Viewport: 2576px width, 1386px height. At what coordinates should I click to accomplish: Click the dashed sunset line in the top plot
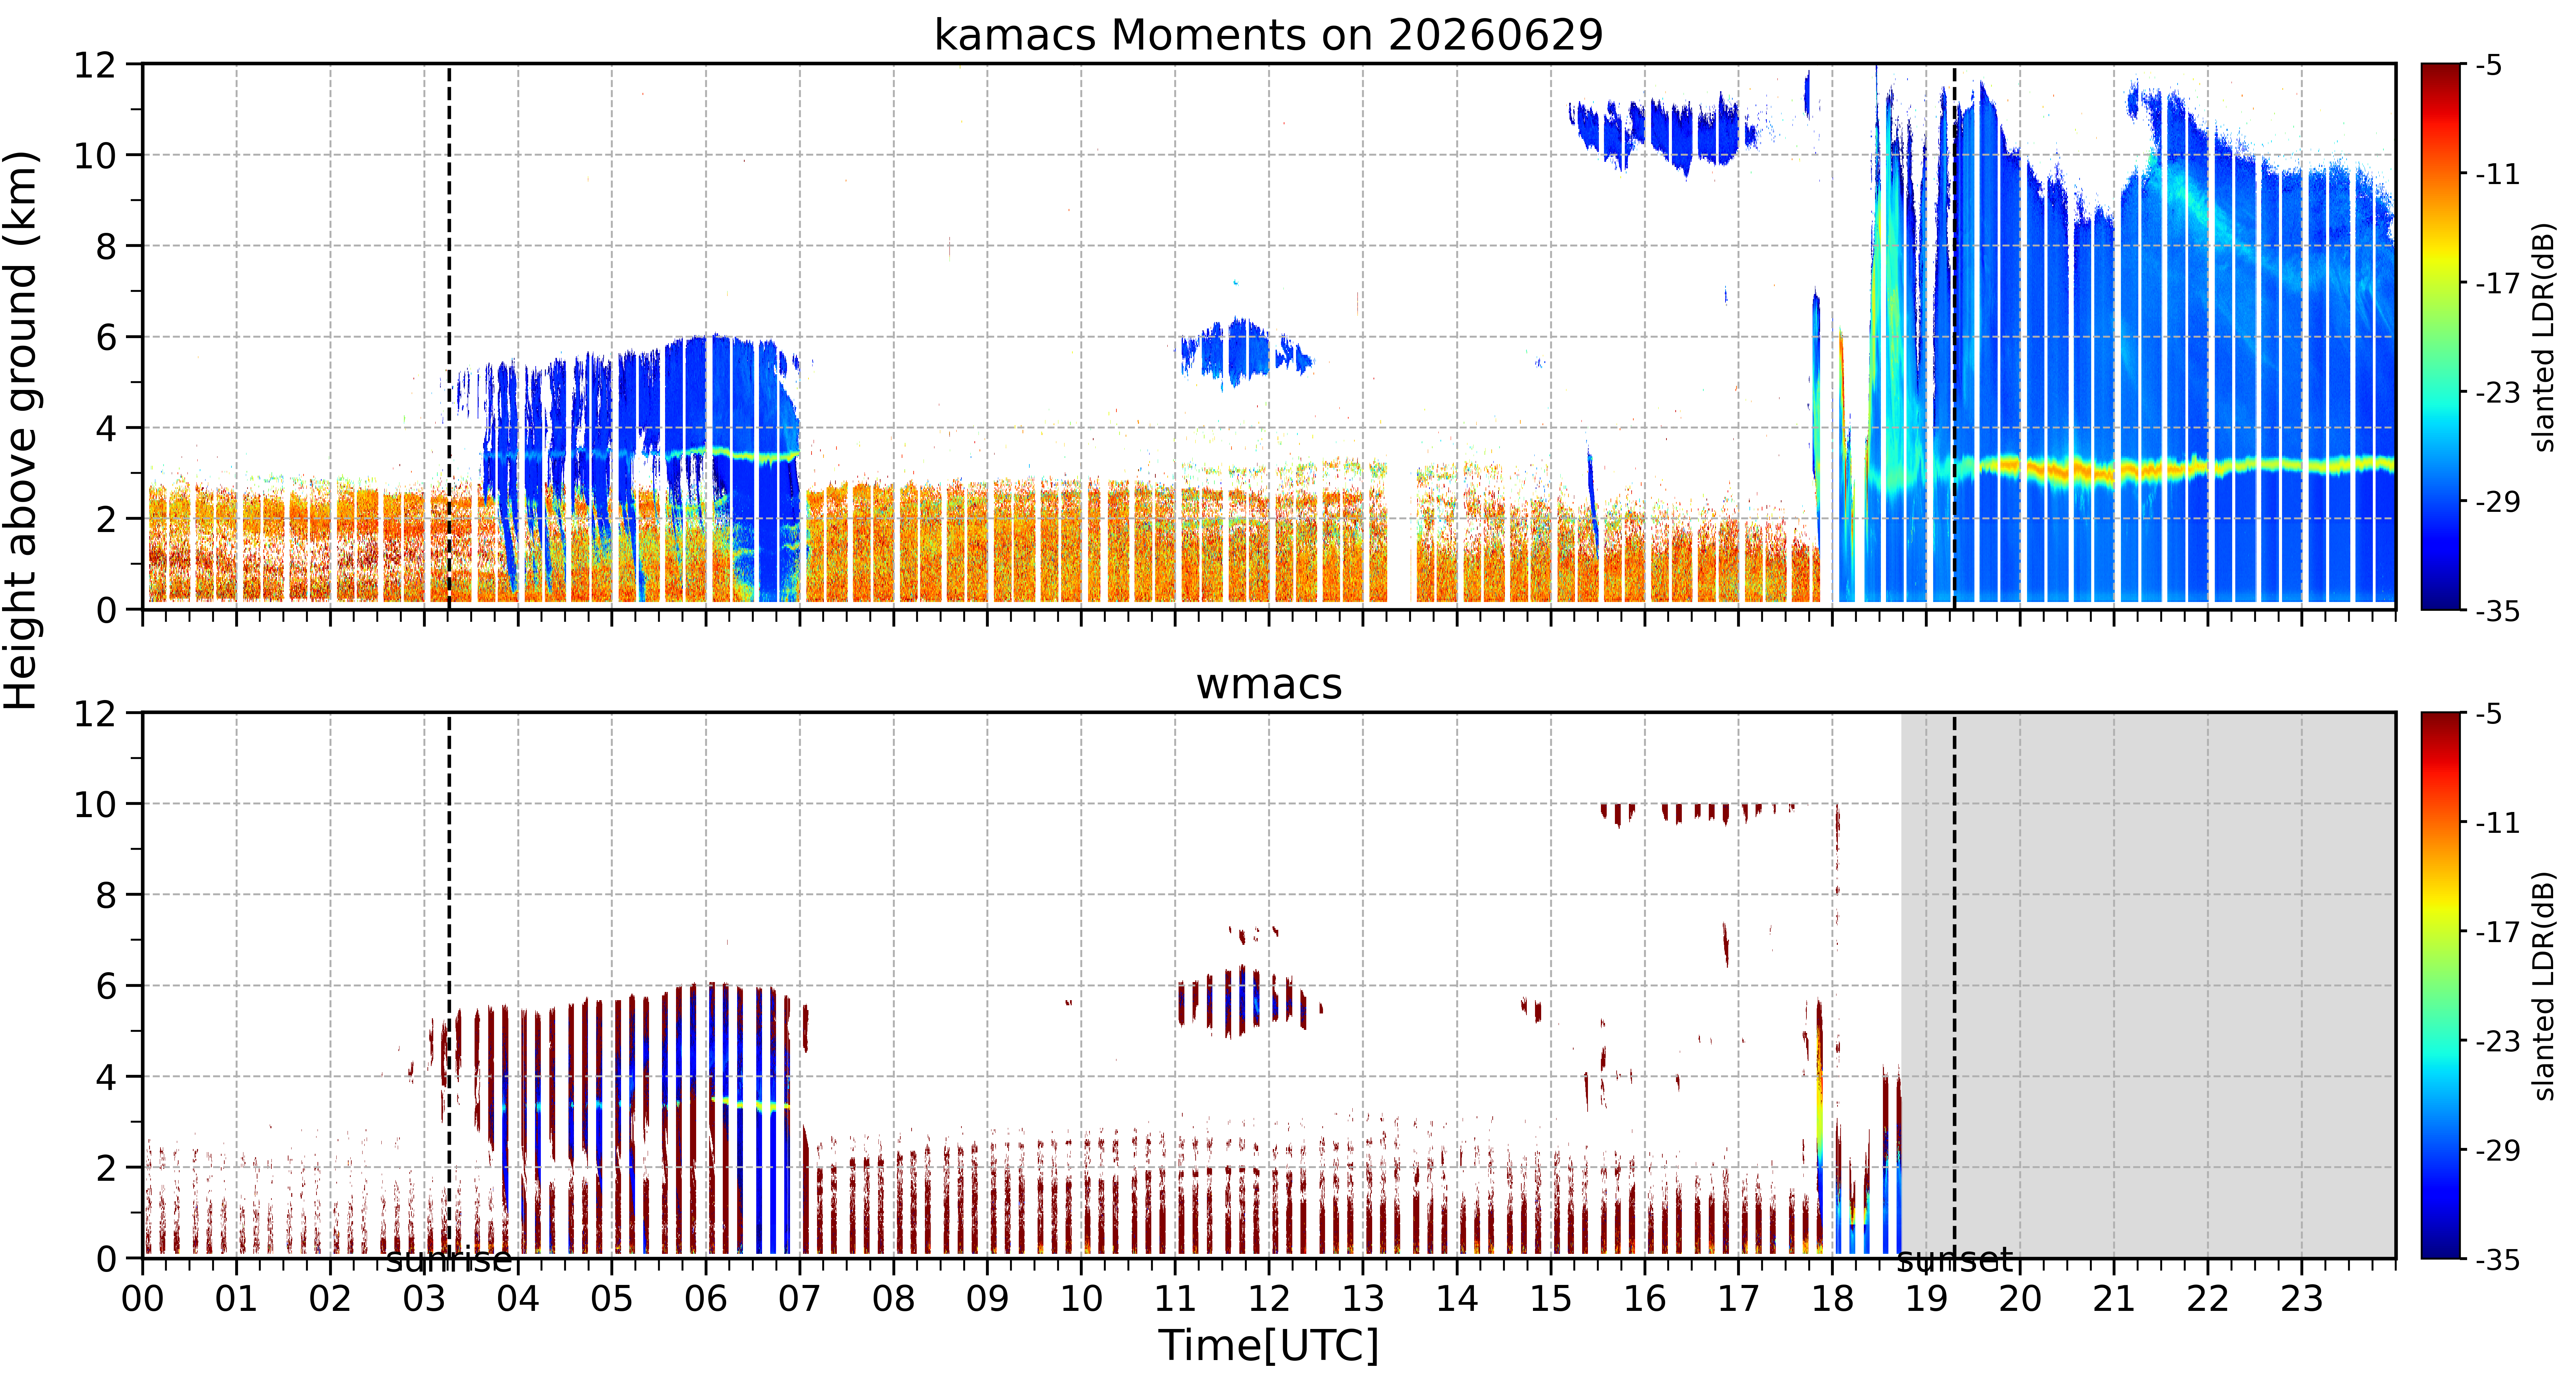1954,337
